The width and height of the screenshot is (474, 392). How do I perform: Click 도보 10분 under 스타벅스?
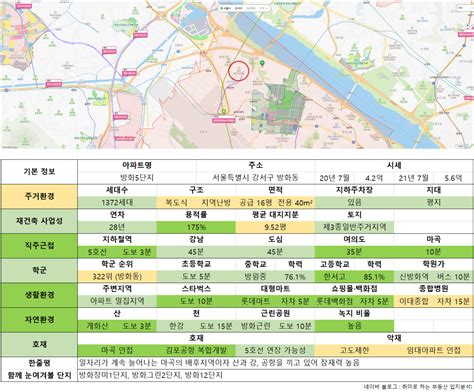(196, 301)
